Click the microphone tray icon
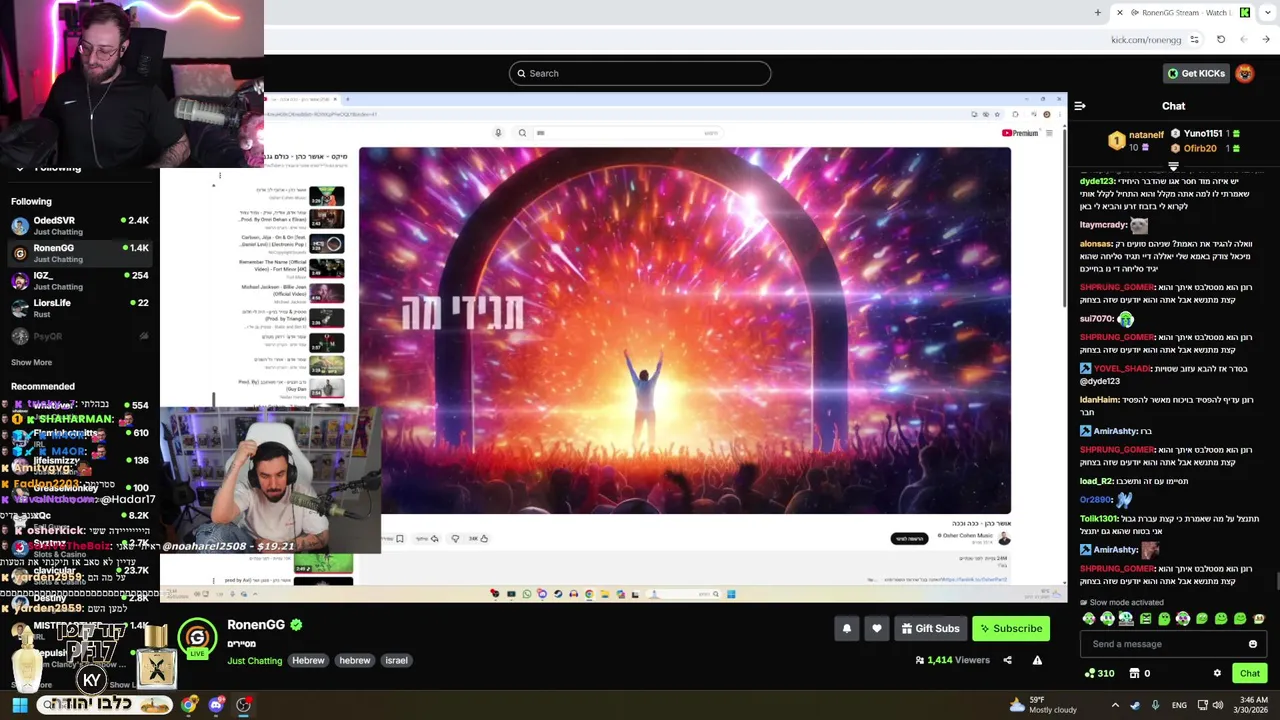This screenshot has height=720, width=1280. coord(1155,705)
